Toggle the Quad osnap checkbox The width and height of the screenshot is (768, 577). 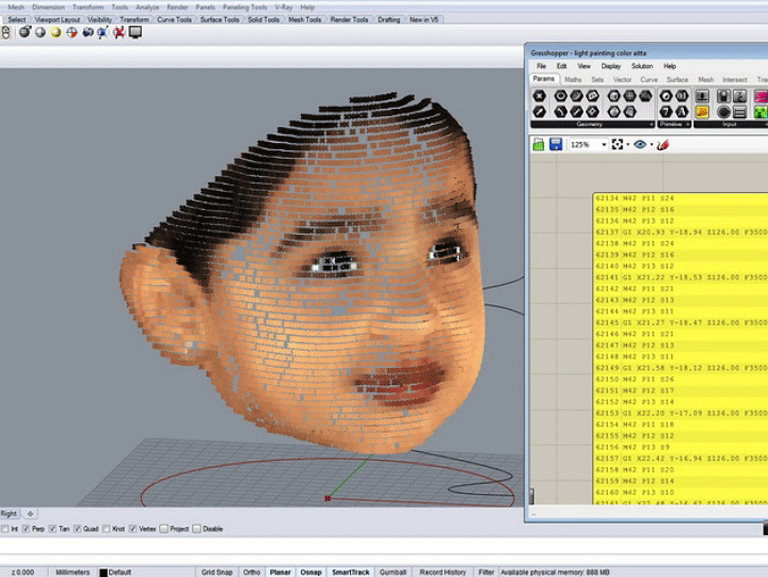pos(78,529)
